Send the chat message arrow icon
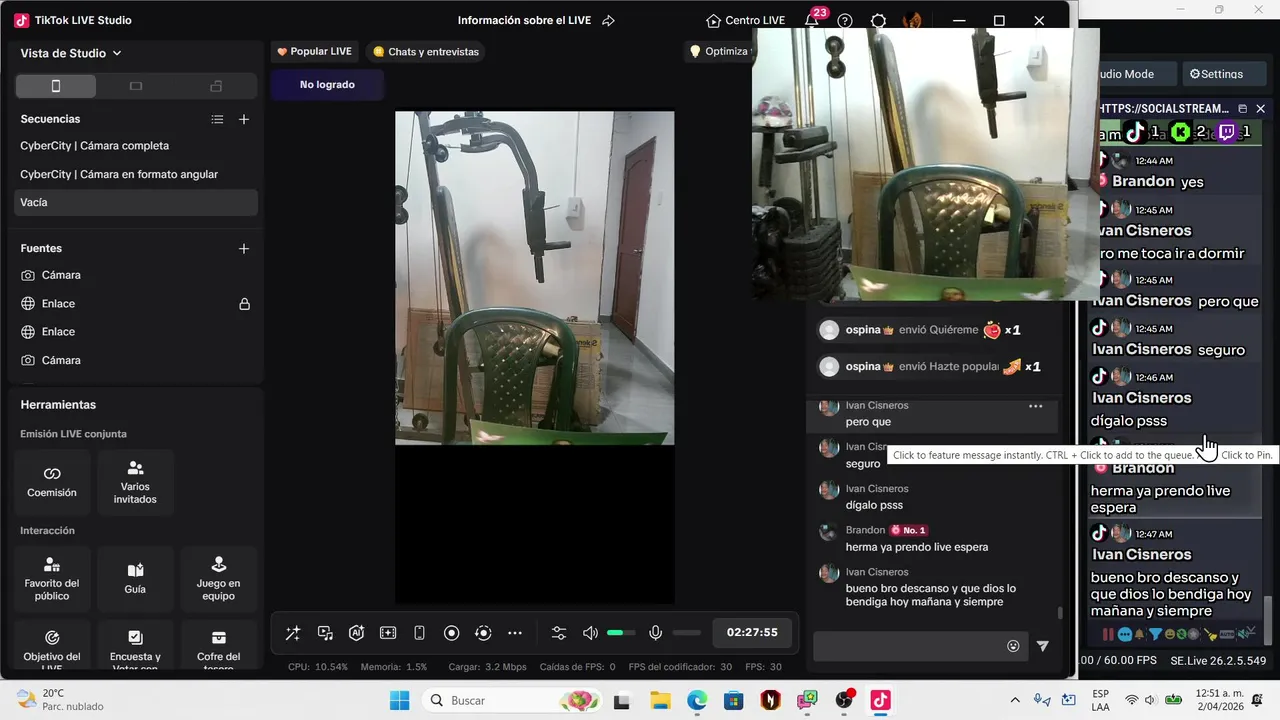Viewport: 1280px width, 720px height. pyautogui.click(x=1043, y=646)
